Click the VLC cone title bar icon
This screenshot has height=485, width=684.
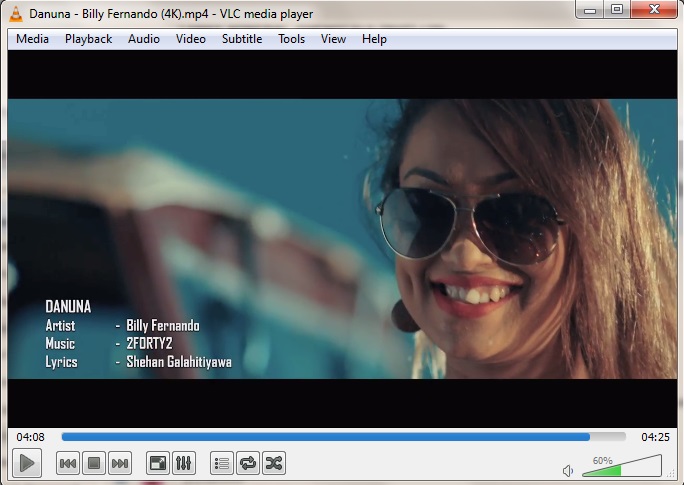16,14
